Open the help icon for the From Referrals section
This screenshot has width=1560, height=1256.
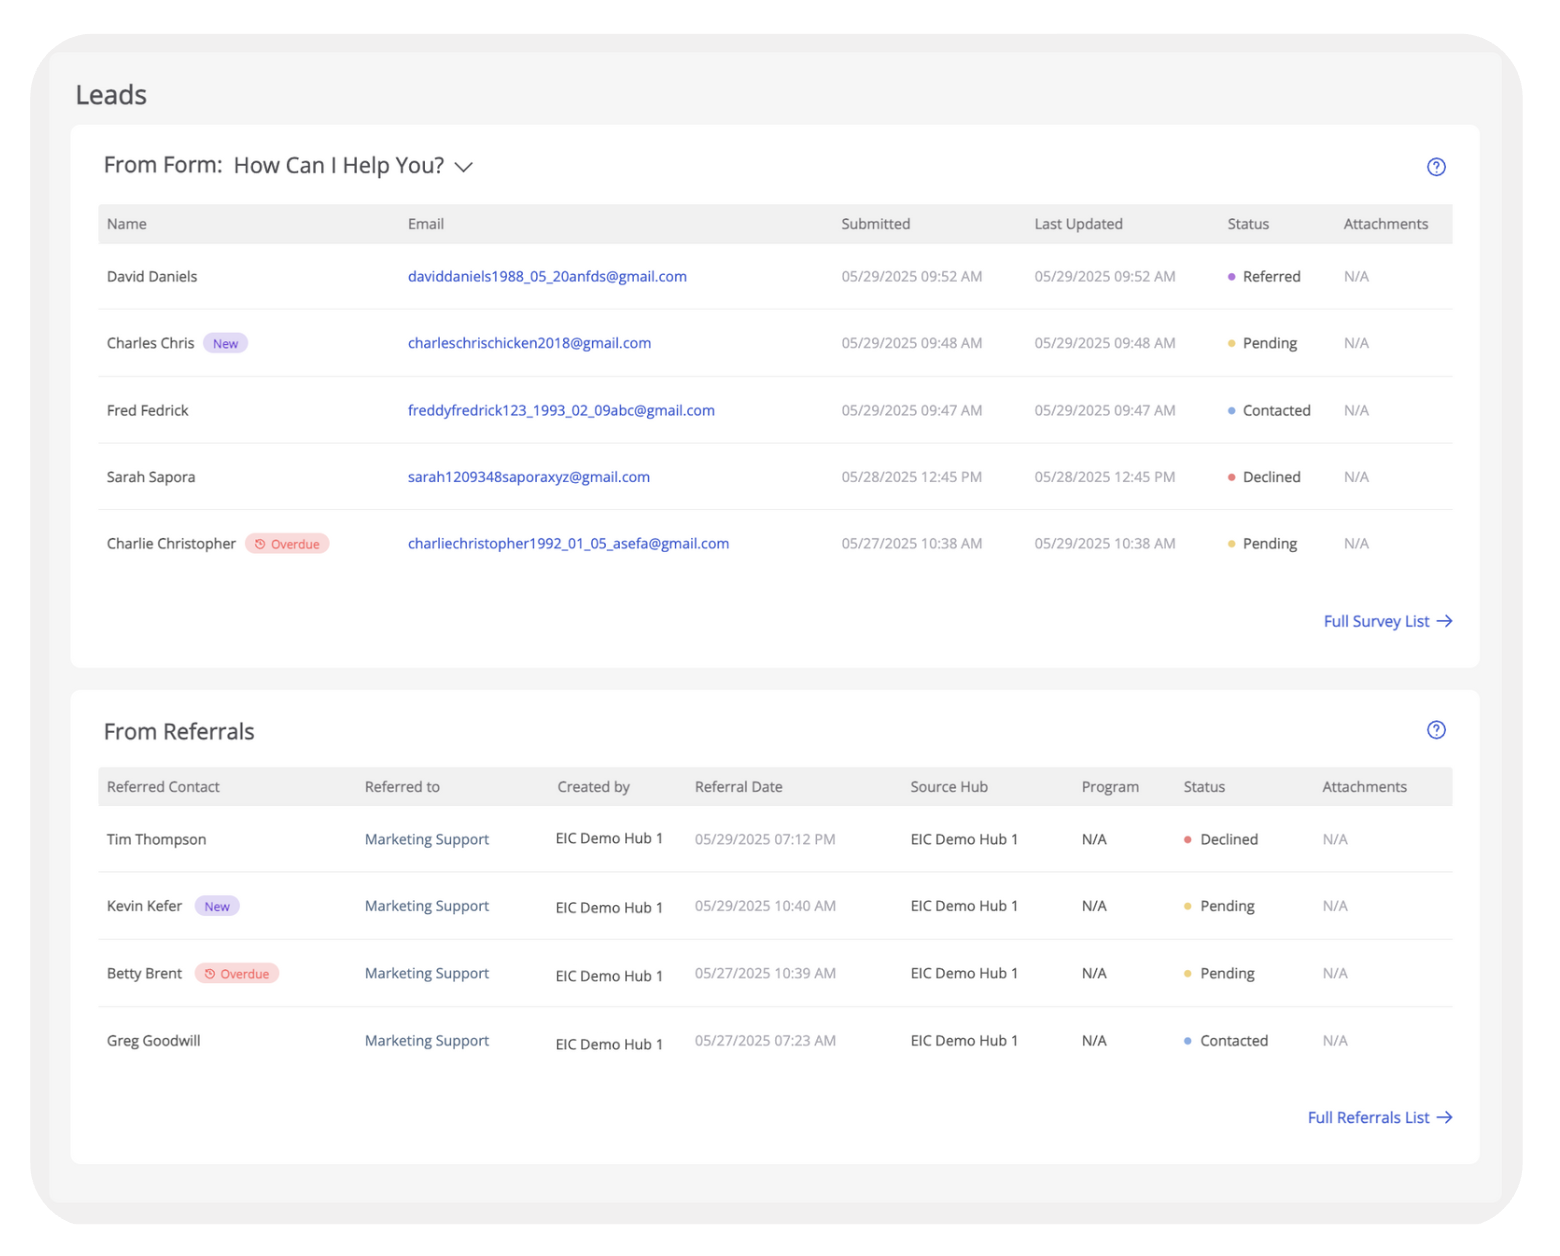pos(1436,730)
